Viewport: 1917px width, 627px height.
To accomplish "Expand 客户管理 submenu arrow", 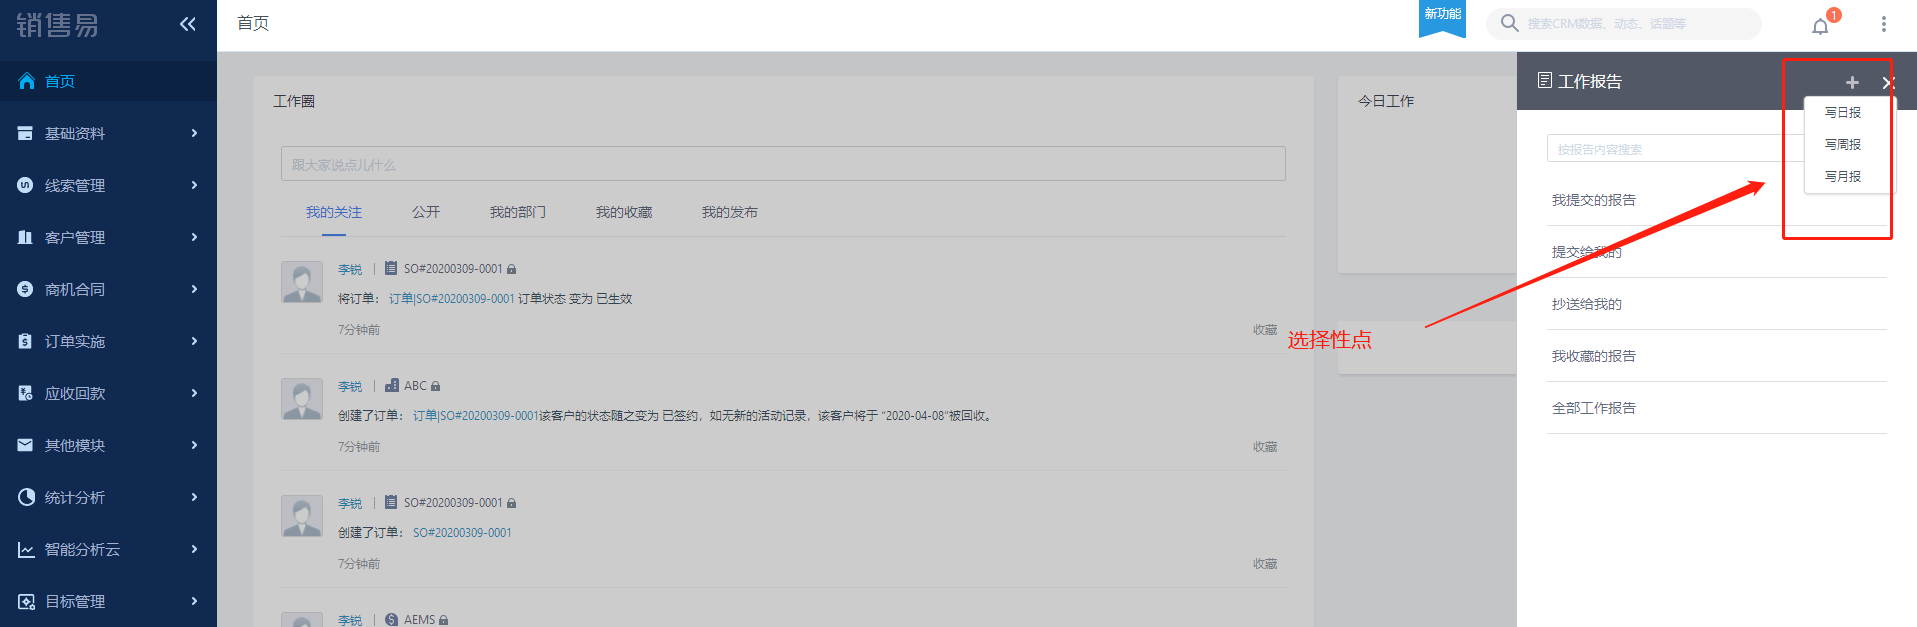I will pos(194,237).
